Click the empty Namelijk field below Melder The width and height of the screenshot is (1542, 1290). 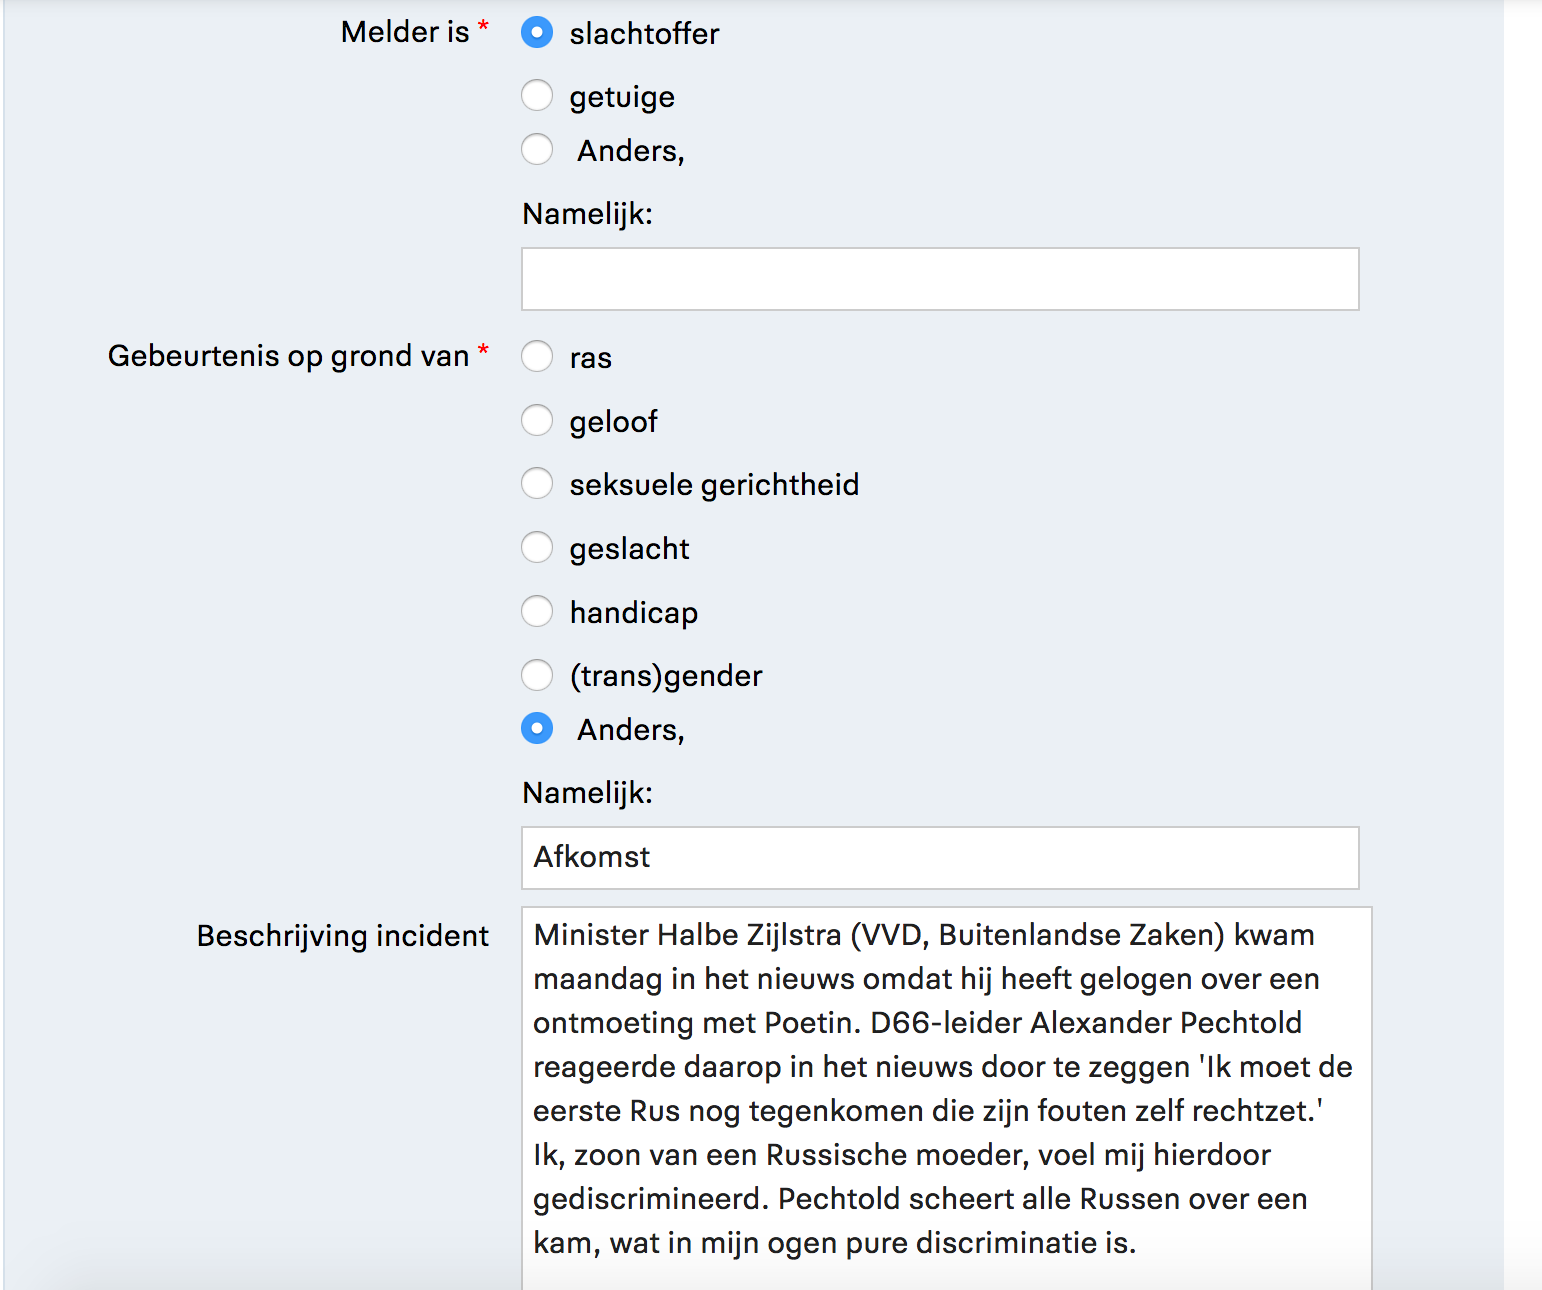point(940,279)
